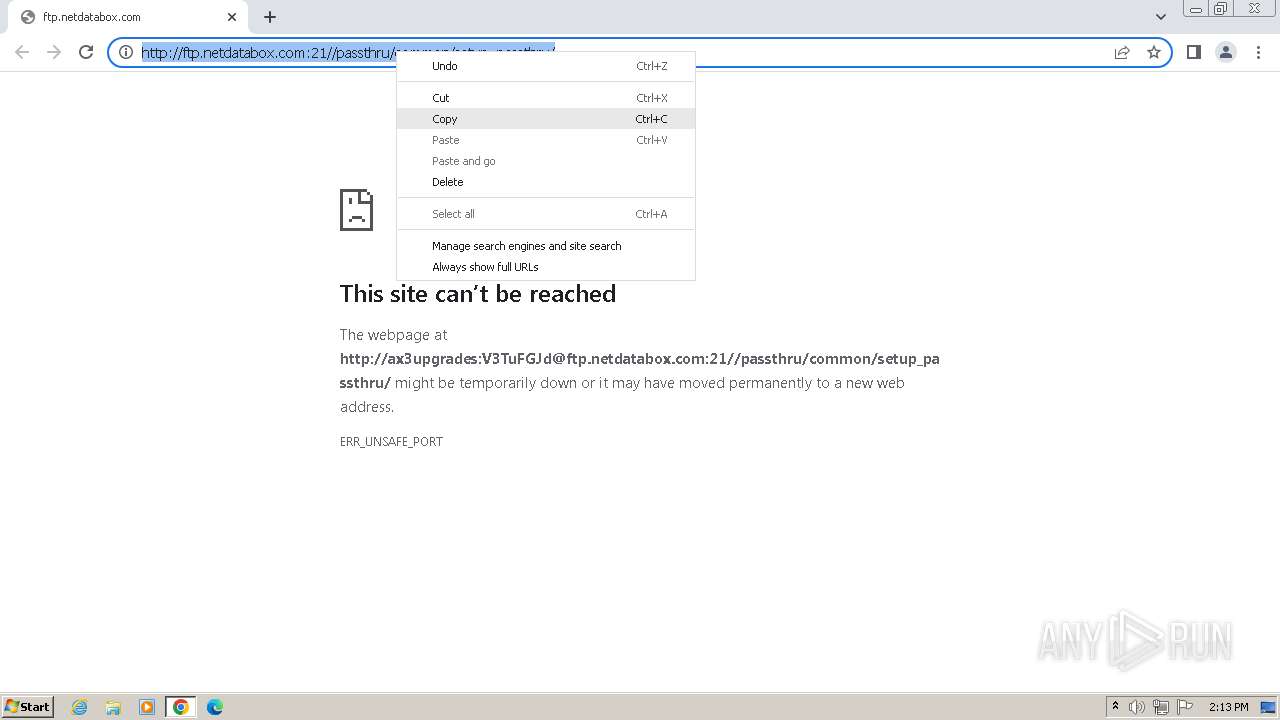This screenshot has height=720, width=1280.
Task: Open a new tab with plus button
Action: point(270,16)
